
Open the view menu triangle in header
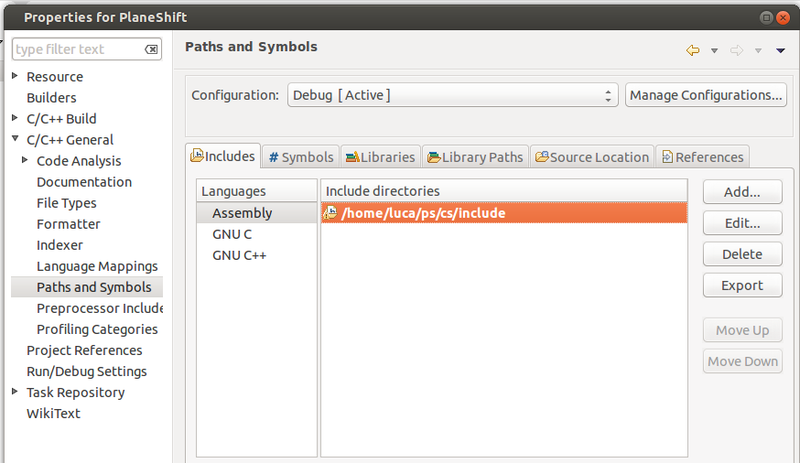[780, 50]
